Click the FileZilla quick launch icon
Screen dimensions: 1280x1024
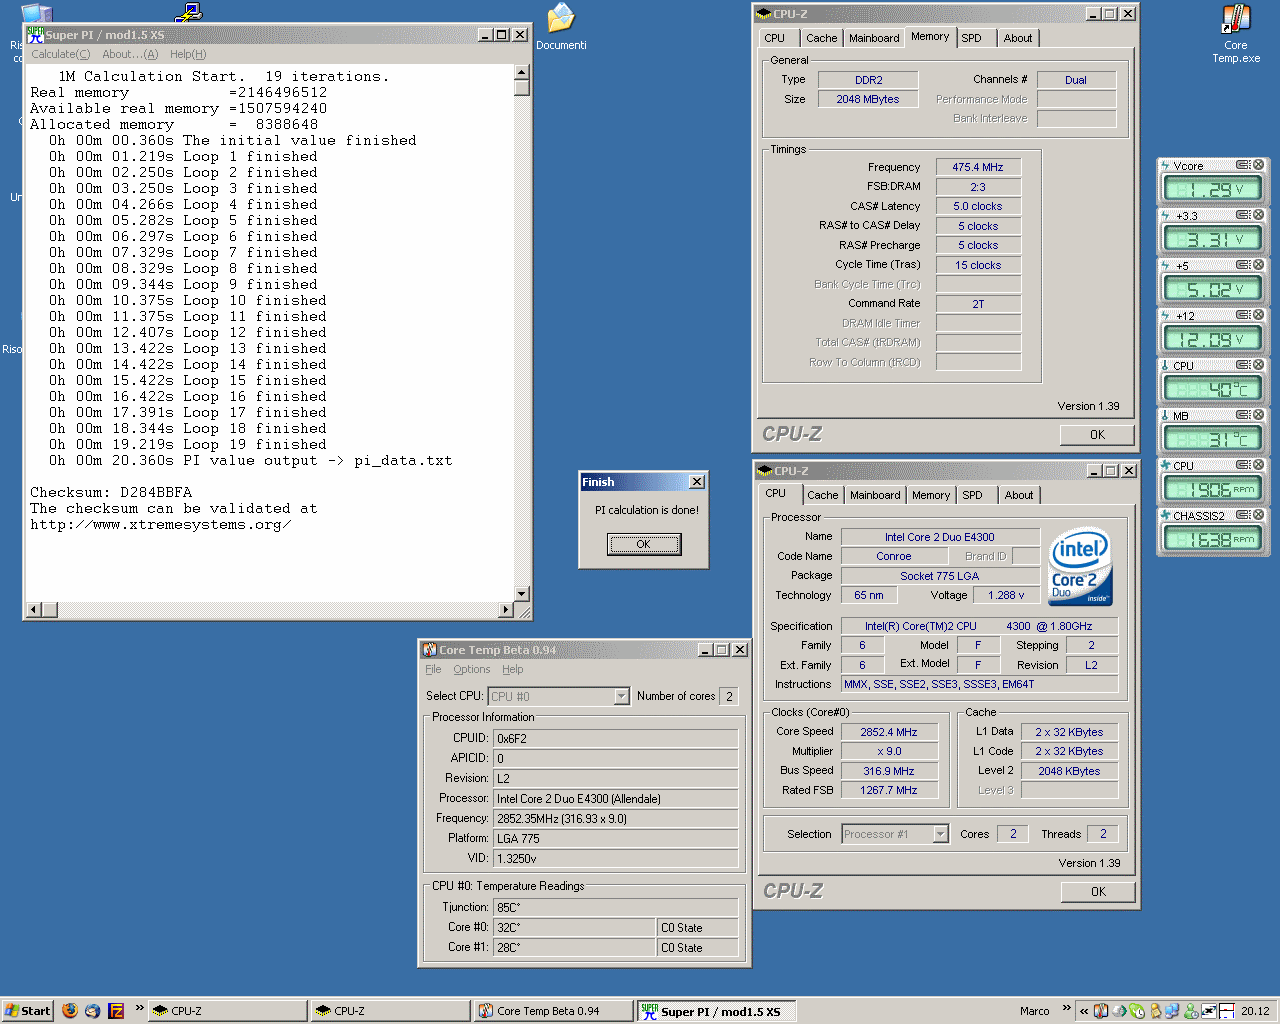pos(116,1010)
